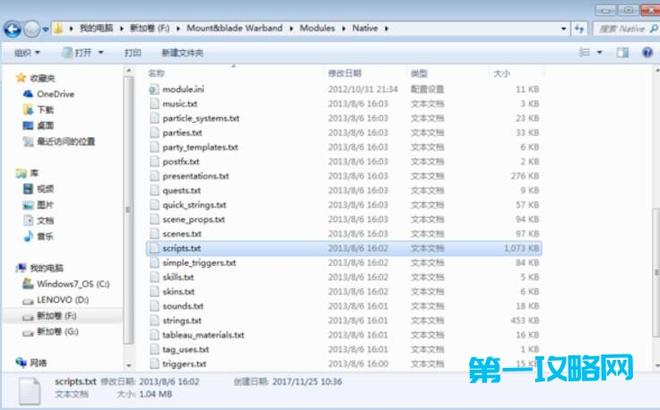
Task: Select the quick_strings.txt file
Action: pyautogui.click(x=194, y=205)
